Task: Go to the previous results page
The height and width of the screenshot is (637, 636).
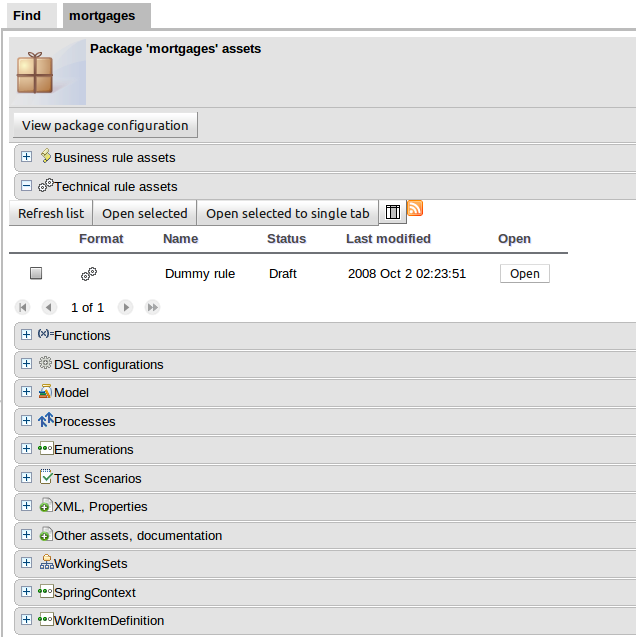Action: point(49,307)
